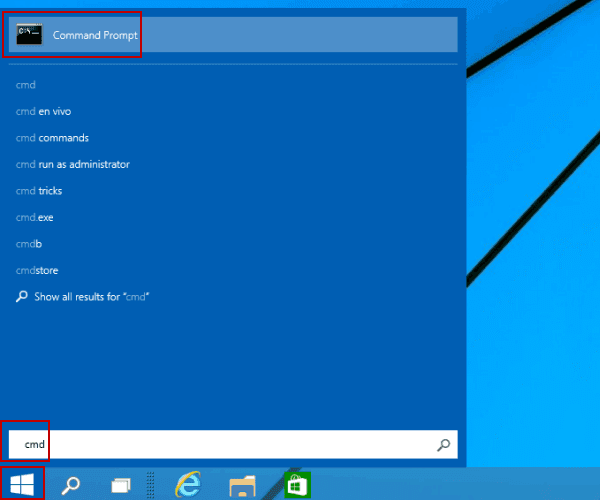
Task: Launch the Windows Store from taskbar
Action: coord(297,485)
